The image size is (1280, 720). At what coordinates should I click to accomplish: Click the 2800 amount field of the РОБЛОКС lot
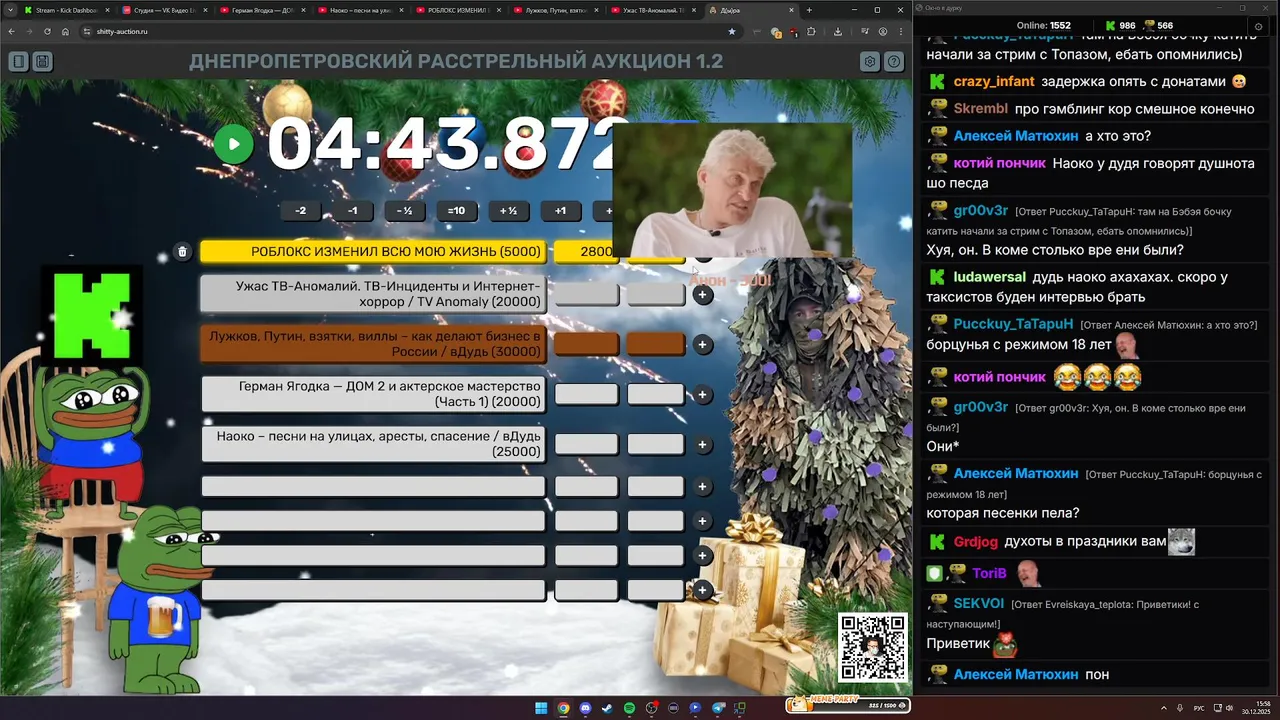coord(584,252)
